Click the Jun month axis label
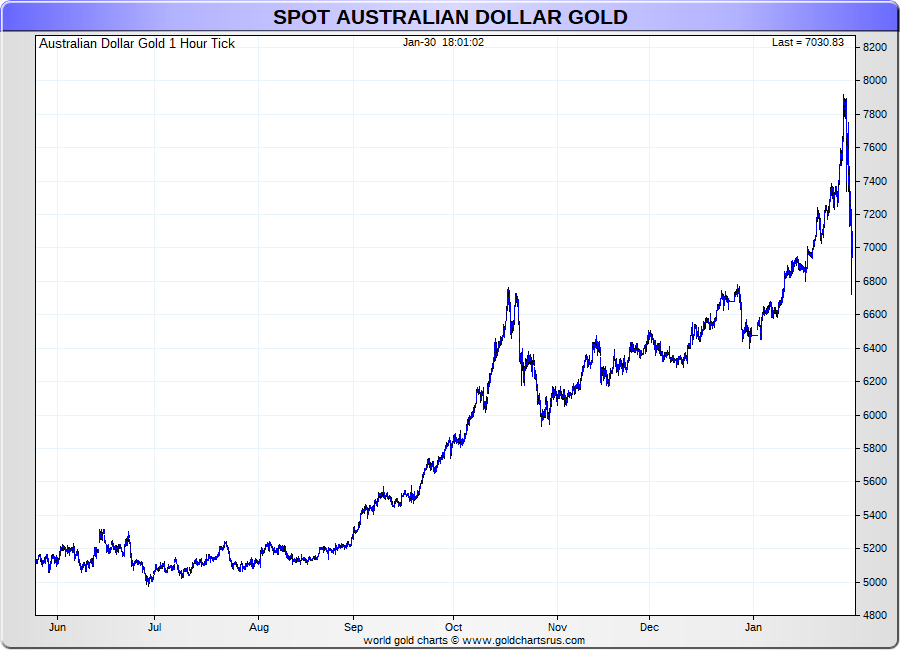This screenshot has height=650, width=900. click(57, 627)
